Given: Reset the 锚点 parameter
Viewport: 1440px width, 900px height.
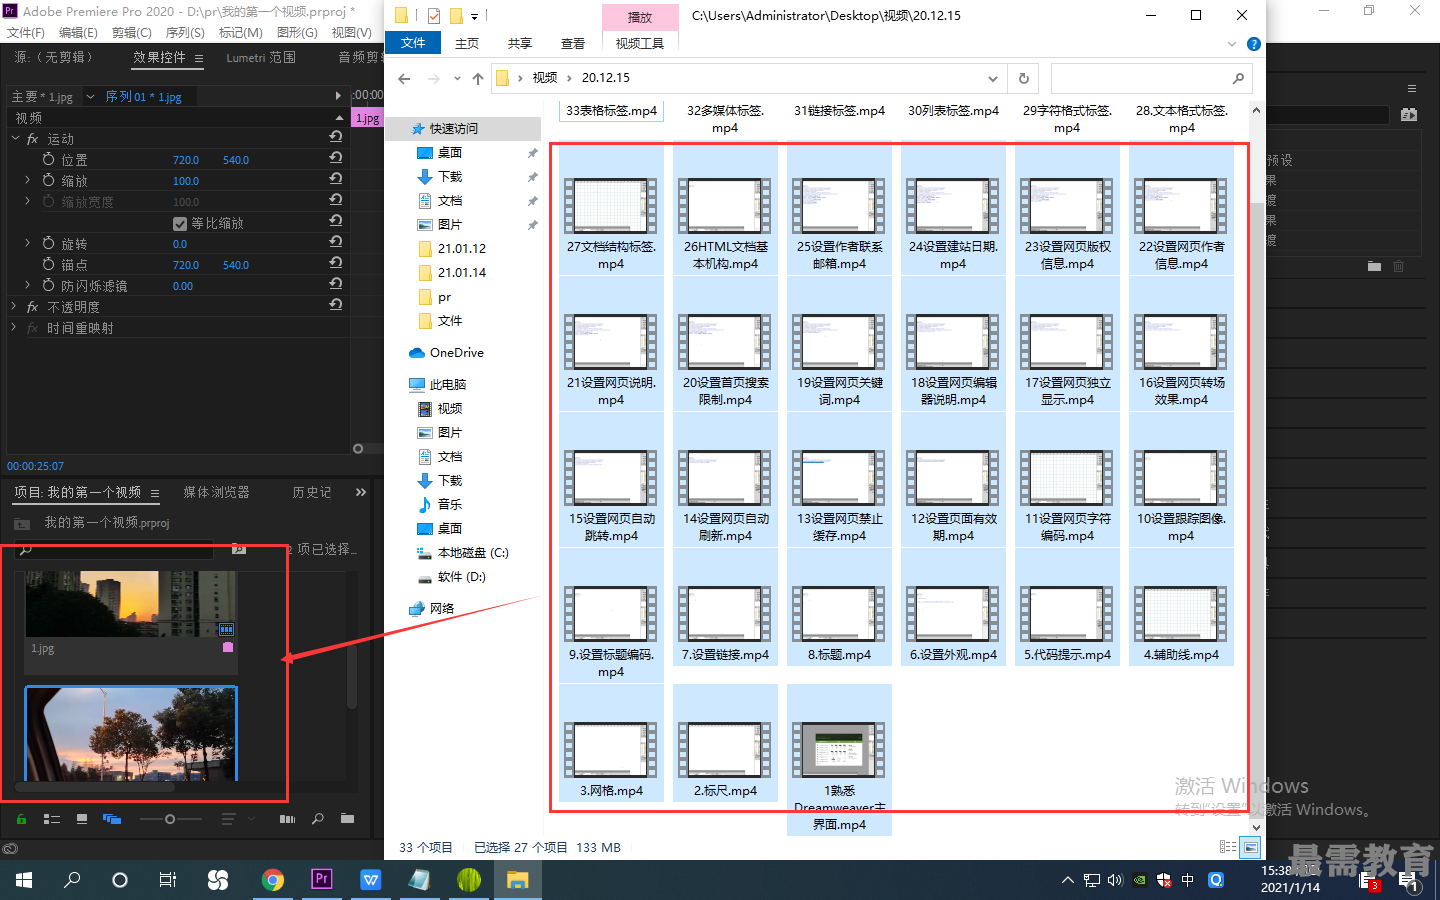Looking at the screenshot, I should [336, 264].
